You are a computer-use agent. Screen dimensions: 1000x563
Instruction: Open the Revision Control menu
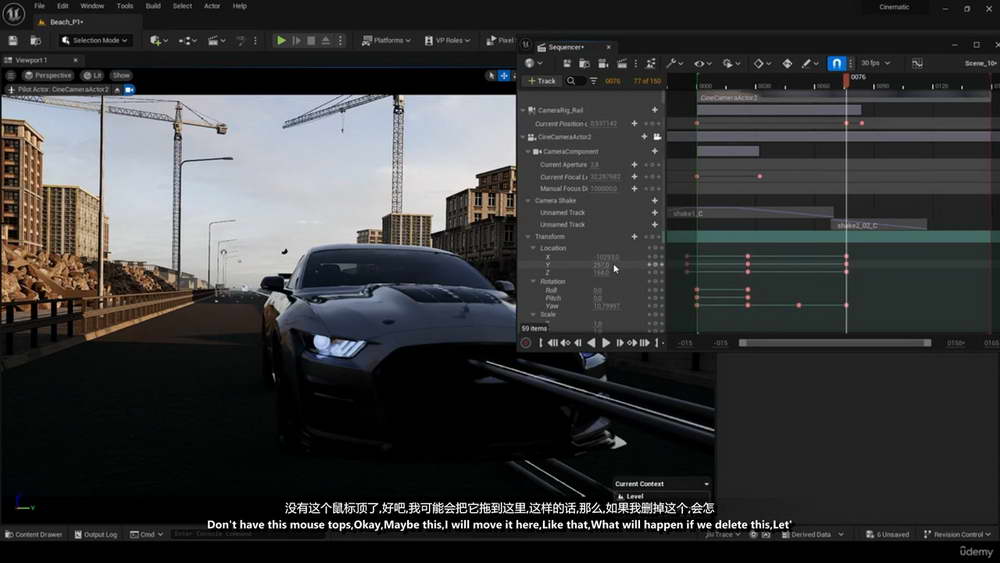click(x=957, y=534)
